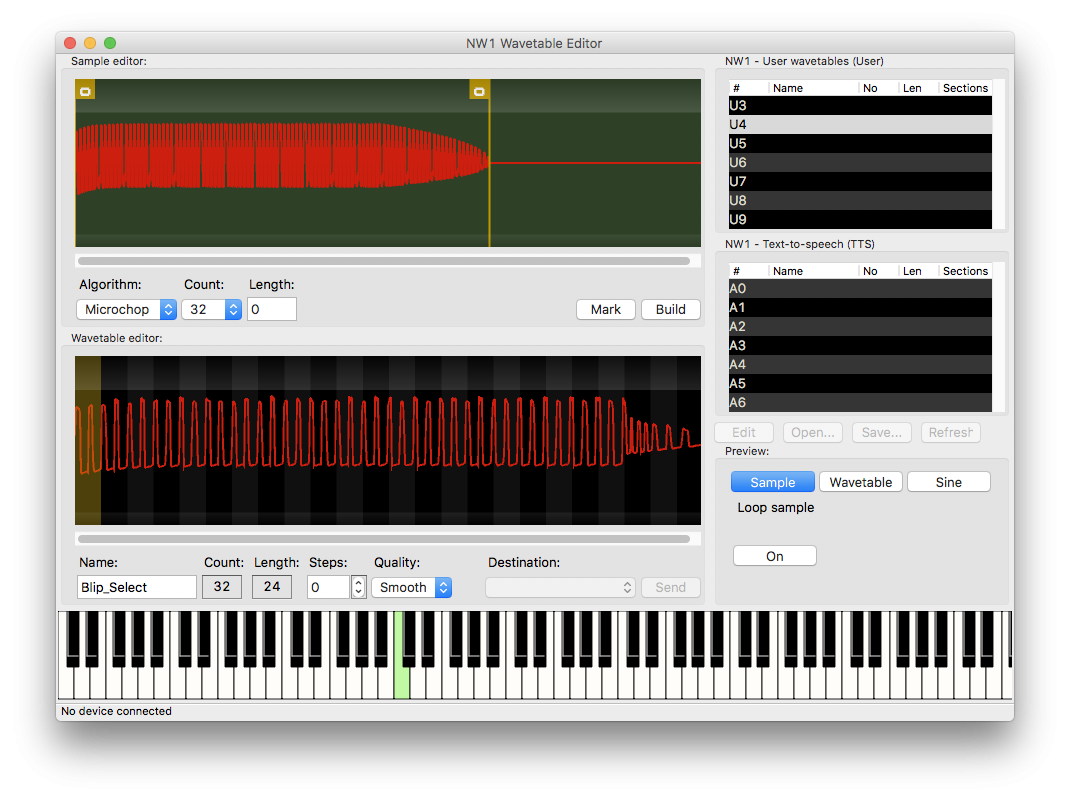
Task: Minimize the NW1 Wavetable Editor window
Action: 89,43
